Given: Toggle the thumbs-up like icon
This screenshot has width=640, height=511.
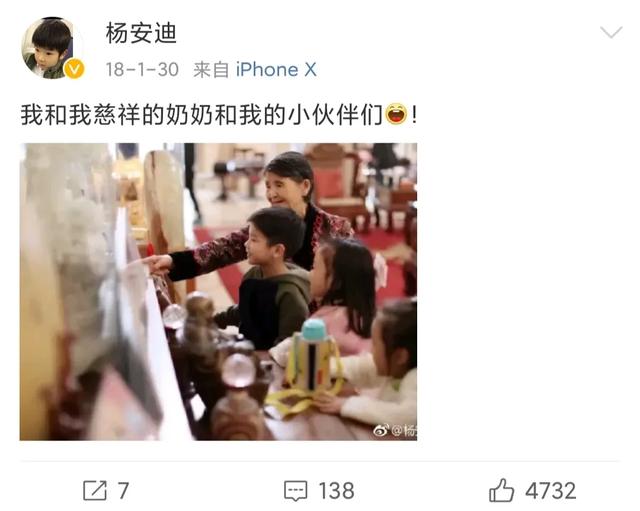Looking at the screenshot, I should (x=501, y=490).
